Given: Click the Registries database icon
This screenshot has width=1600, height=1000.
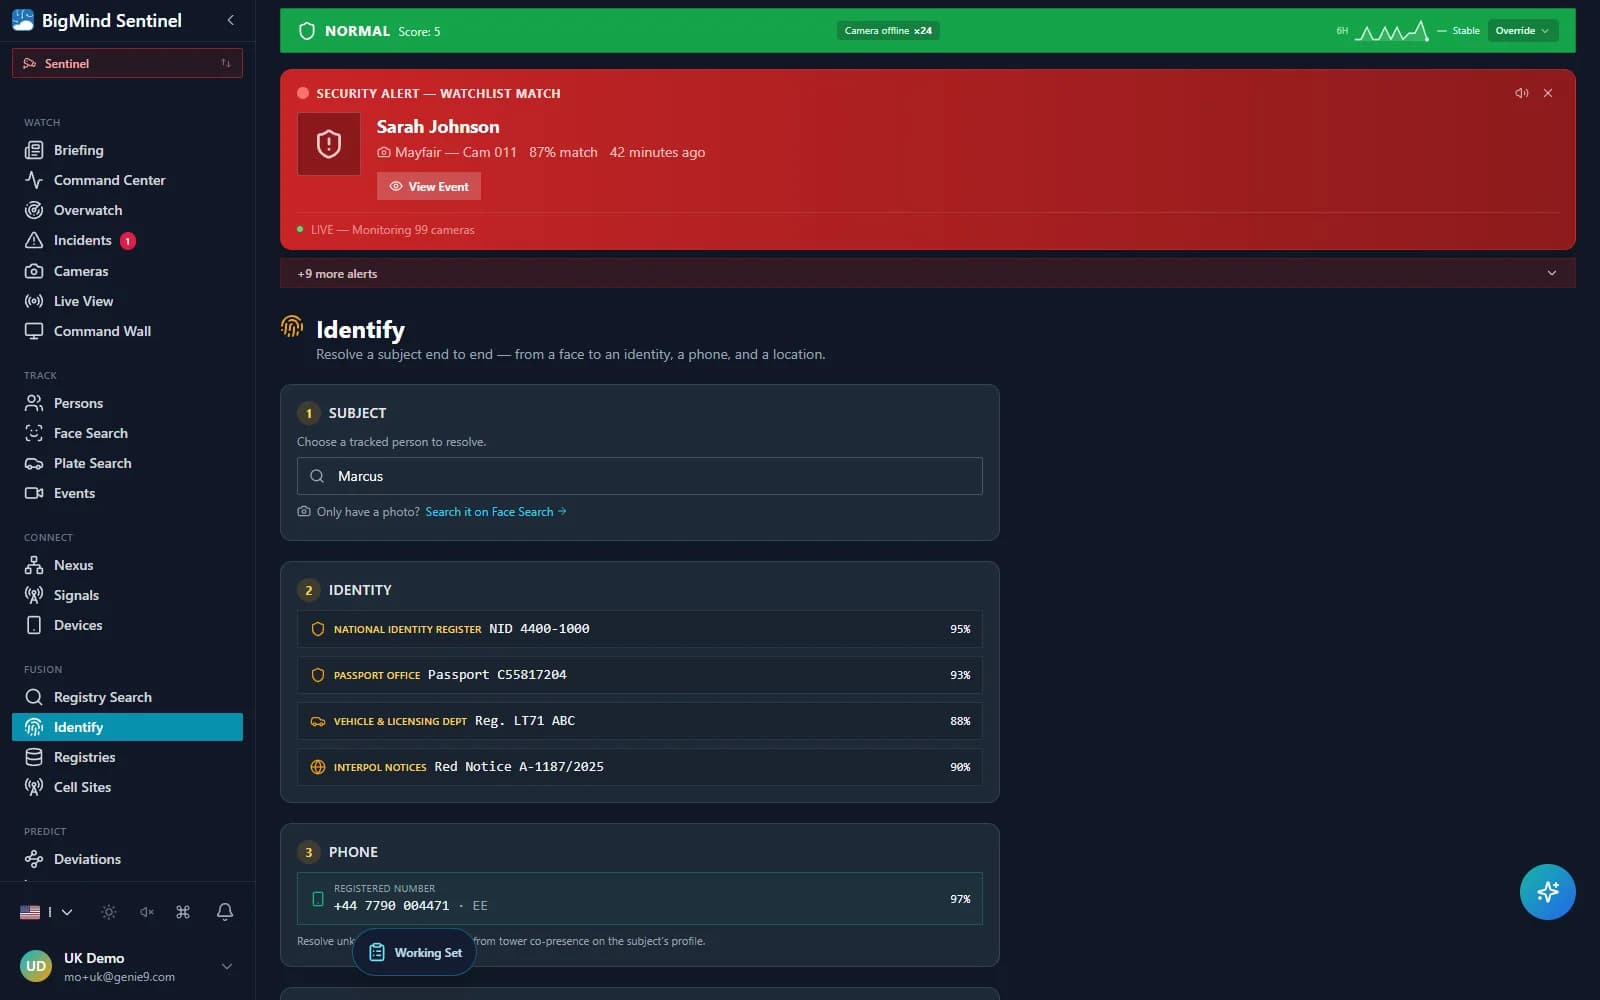Looking at the screenshot, I should point(34,757).
